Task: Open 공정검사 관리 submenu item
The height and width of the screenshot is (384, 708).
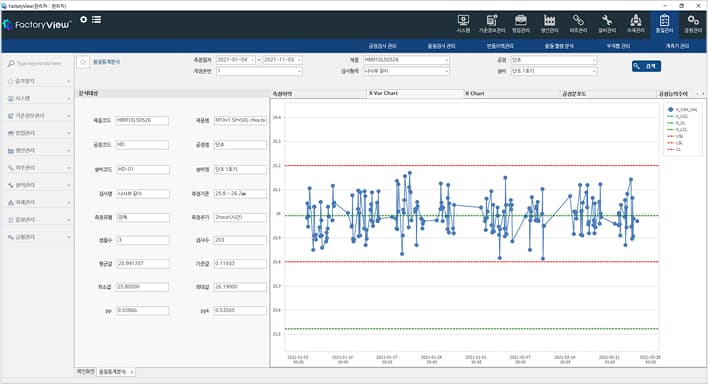Action: [x=382, y=46]
